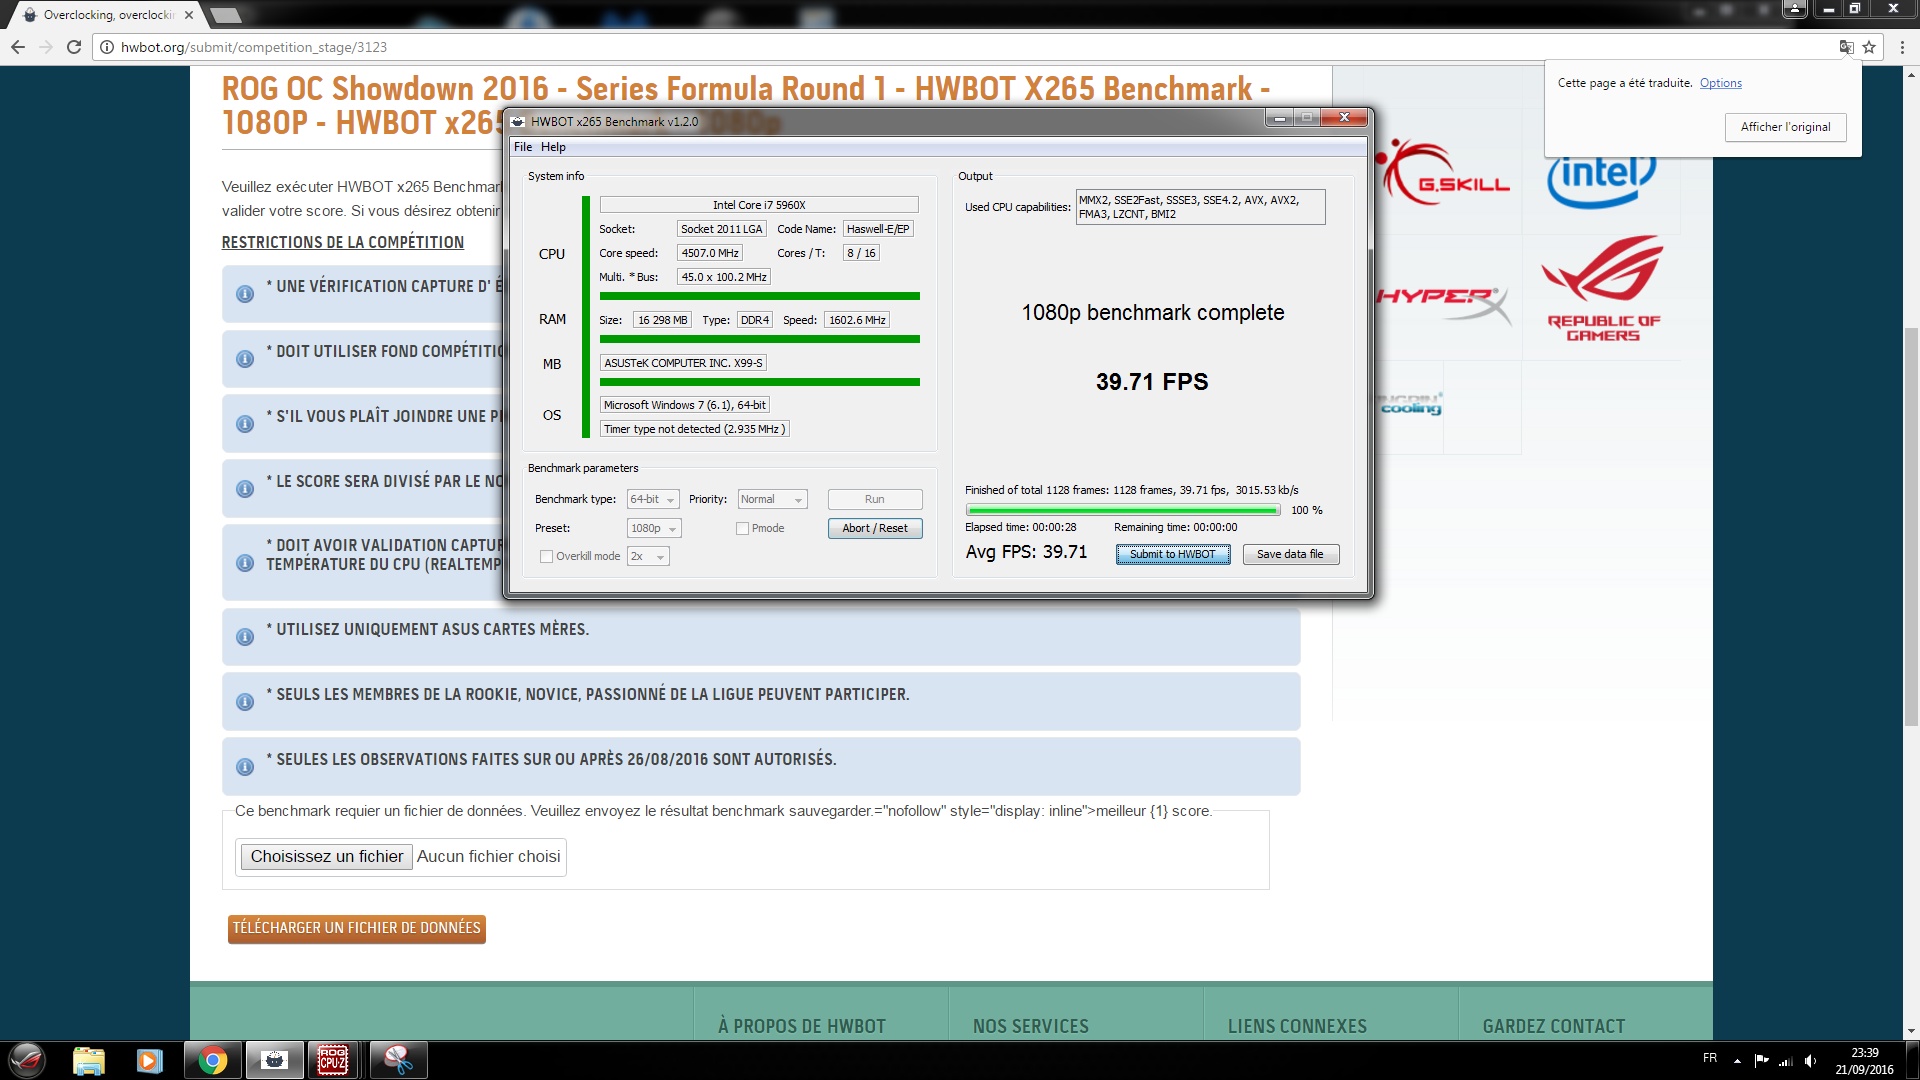Viewport: 1920px width, 1080px height.
Task: Click the ASUSTeK COMPUTER INC. X99-S field
Action: click(683, 363)
